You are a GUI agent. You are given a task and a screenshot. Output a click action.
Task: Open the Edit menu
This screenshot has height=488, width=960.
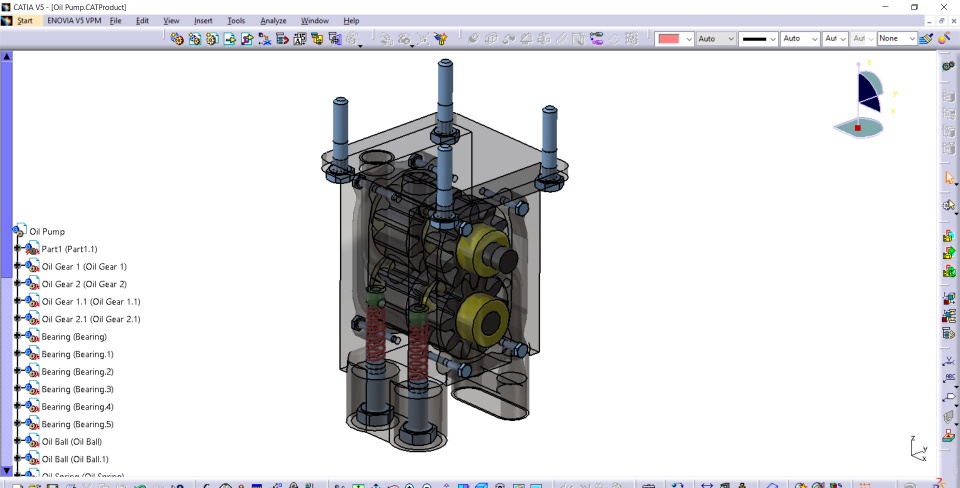142,21
